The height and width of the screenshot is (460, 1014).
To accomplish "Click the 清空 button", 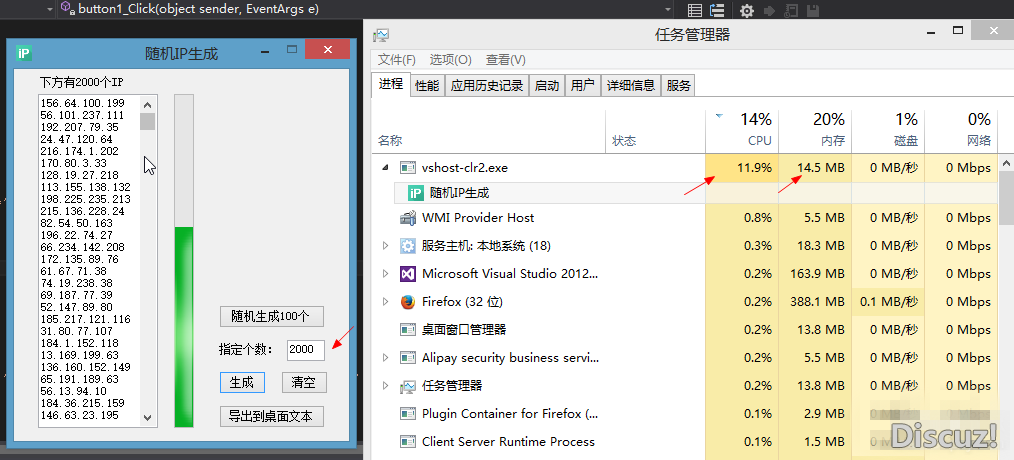I will pos(303,382).
